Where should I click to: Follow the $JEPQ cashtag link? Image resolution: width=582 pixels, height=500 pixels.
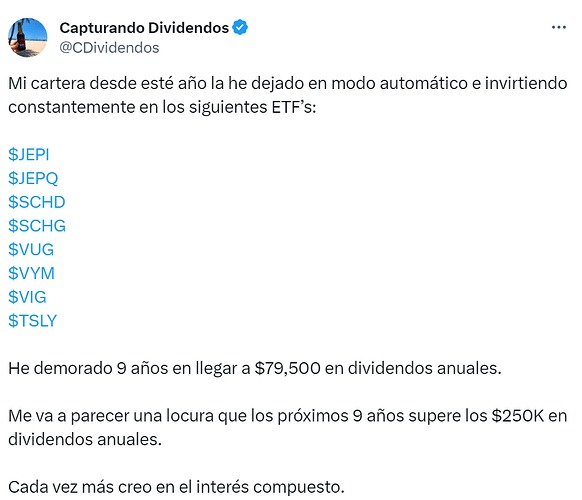(33, 178)
